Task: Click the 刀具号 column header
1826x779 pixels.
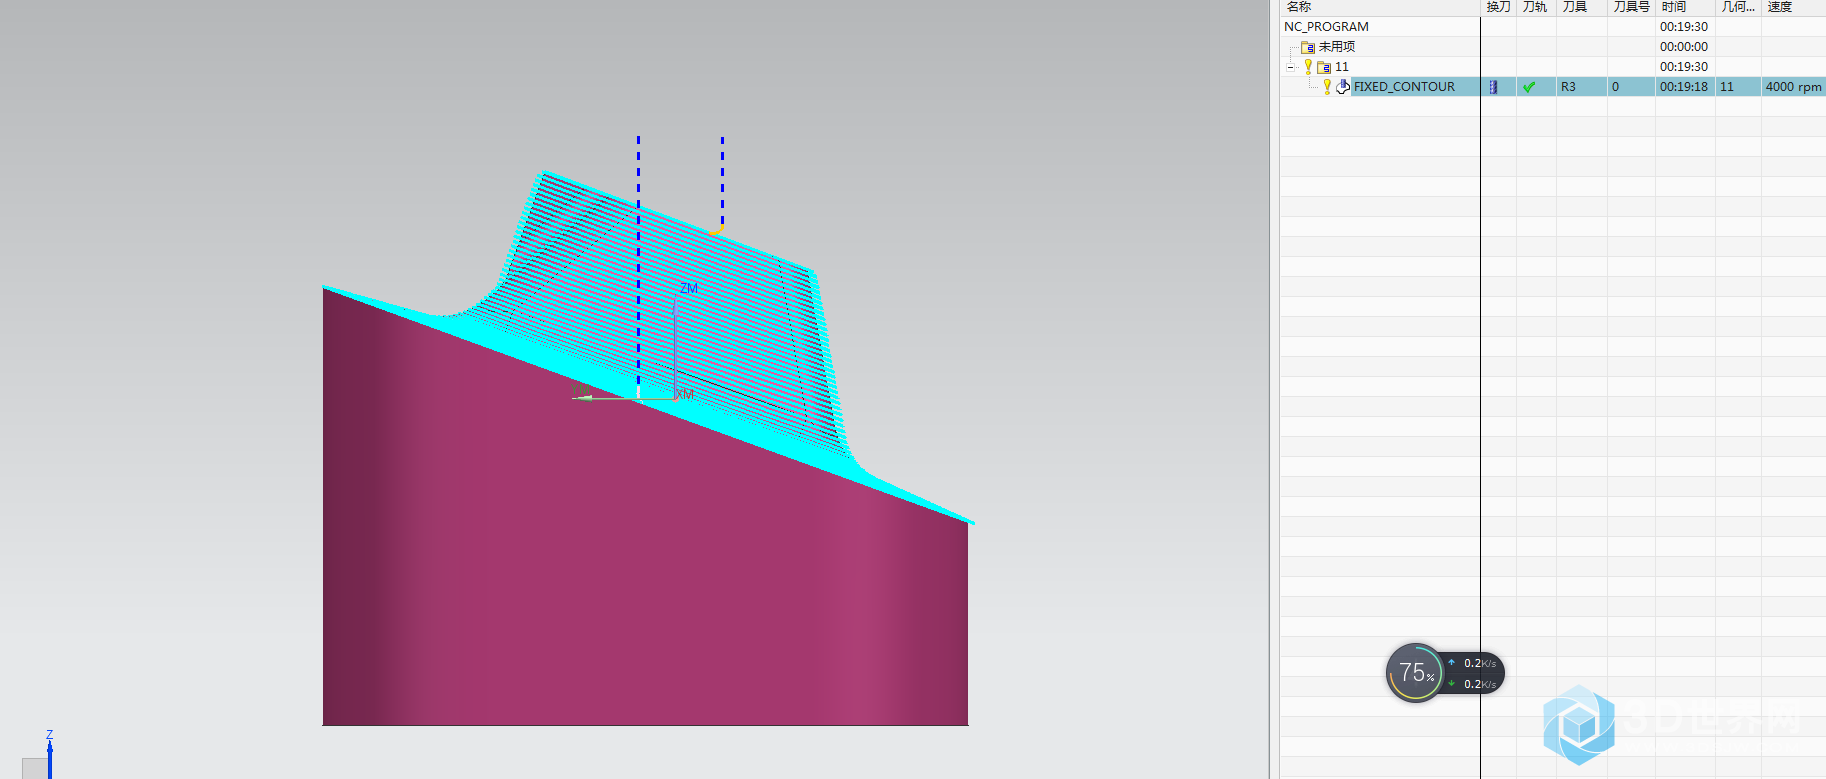Action: (1631, 7)
